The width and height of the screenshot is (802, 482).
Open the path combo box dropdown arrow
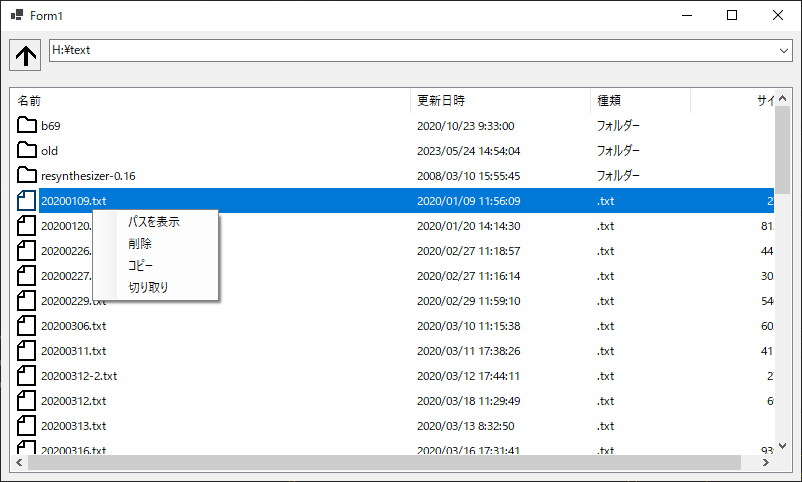pyautogui.click(x=783, y=50)
